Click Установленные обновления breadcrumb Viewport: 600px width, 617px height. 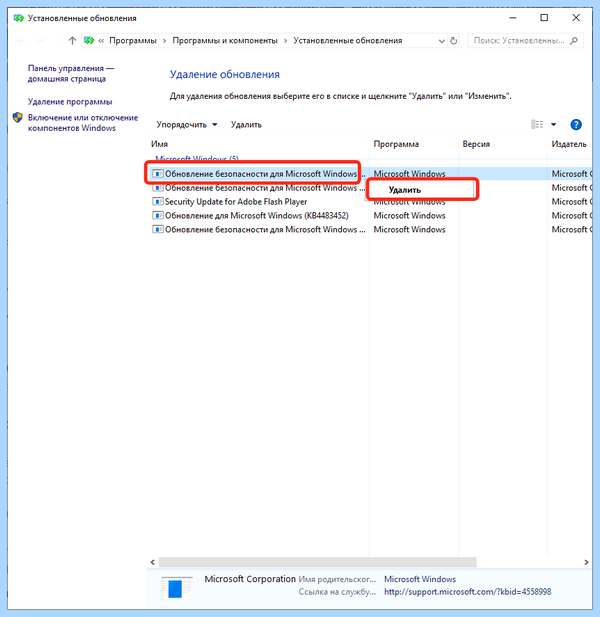pyautogui.click(x=348, y=41)
